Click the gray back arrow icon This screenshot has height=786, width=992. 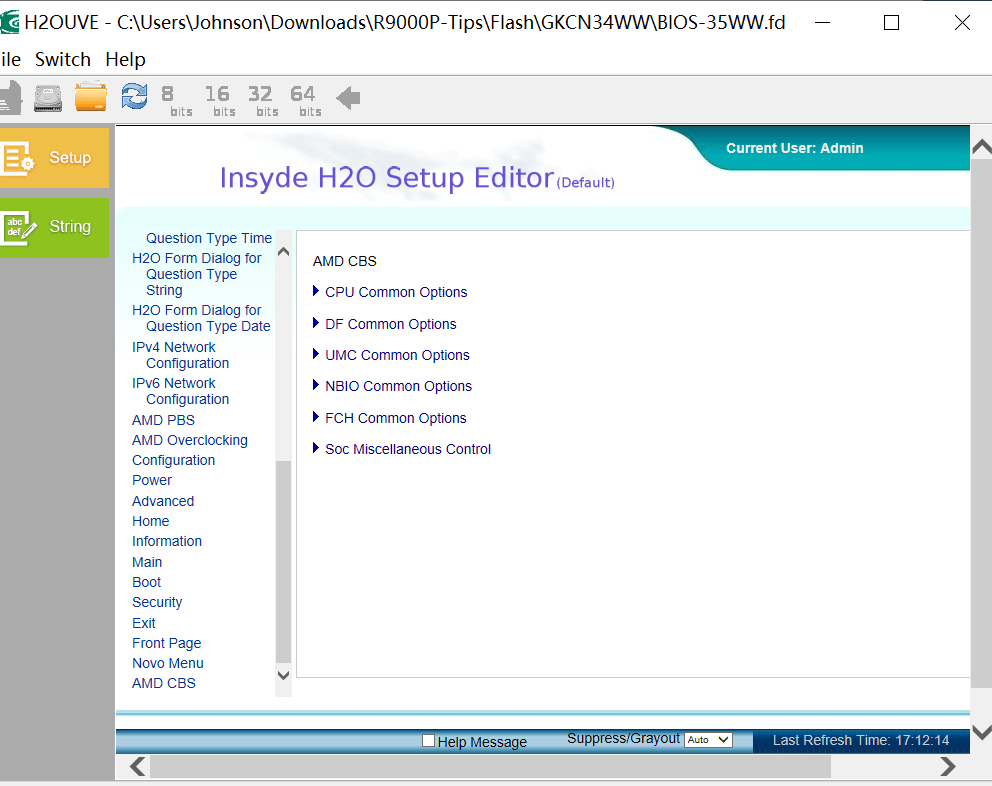[x=348, y=98]
